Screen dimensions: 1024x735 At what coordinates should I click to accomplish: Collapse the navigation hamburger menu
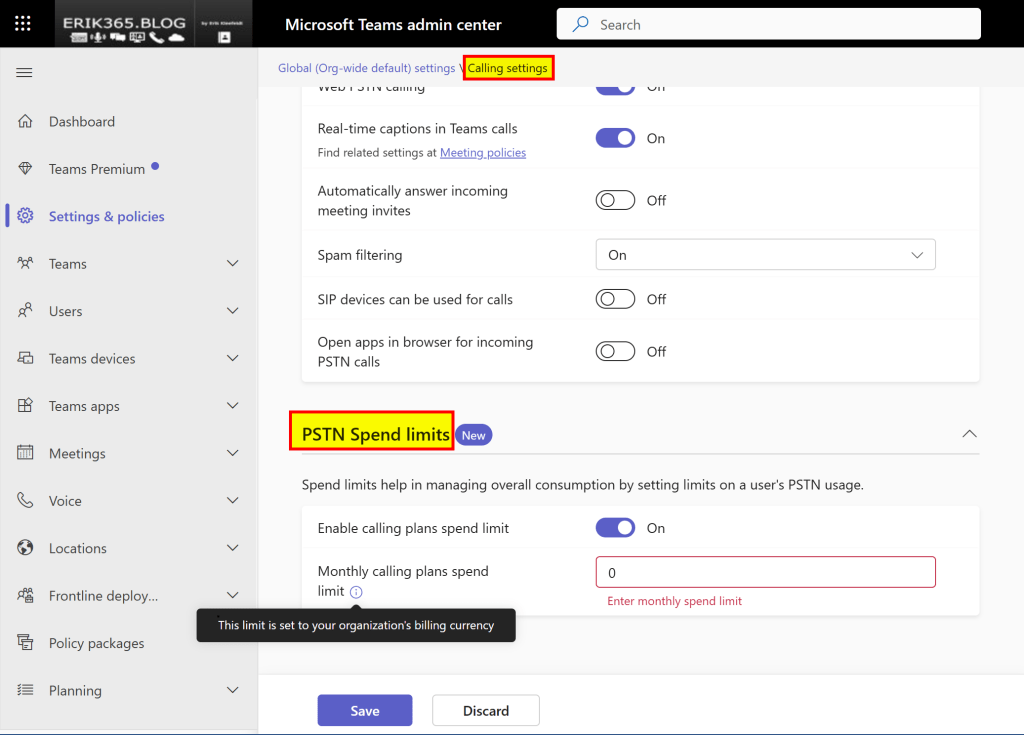pyautogui.click(x=25, y=73)
